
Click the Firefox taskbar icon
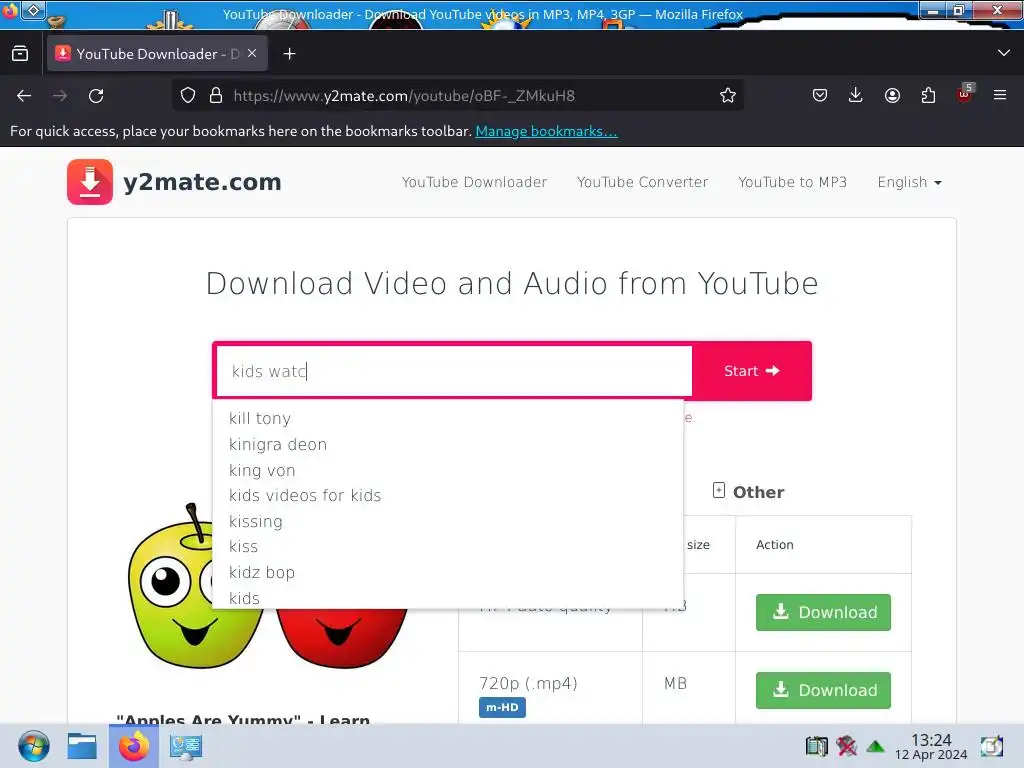[x=134, y=746]
